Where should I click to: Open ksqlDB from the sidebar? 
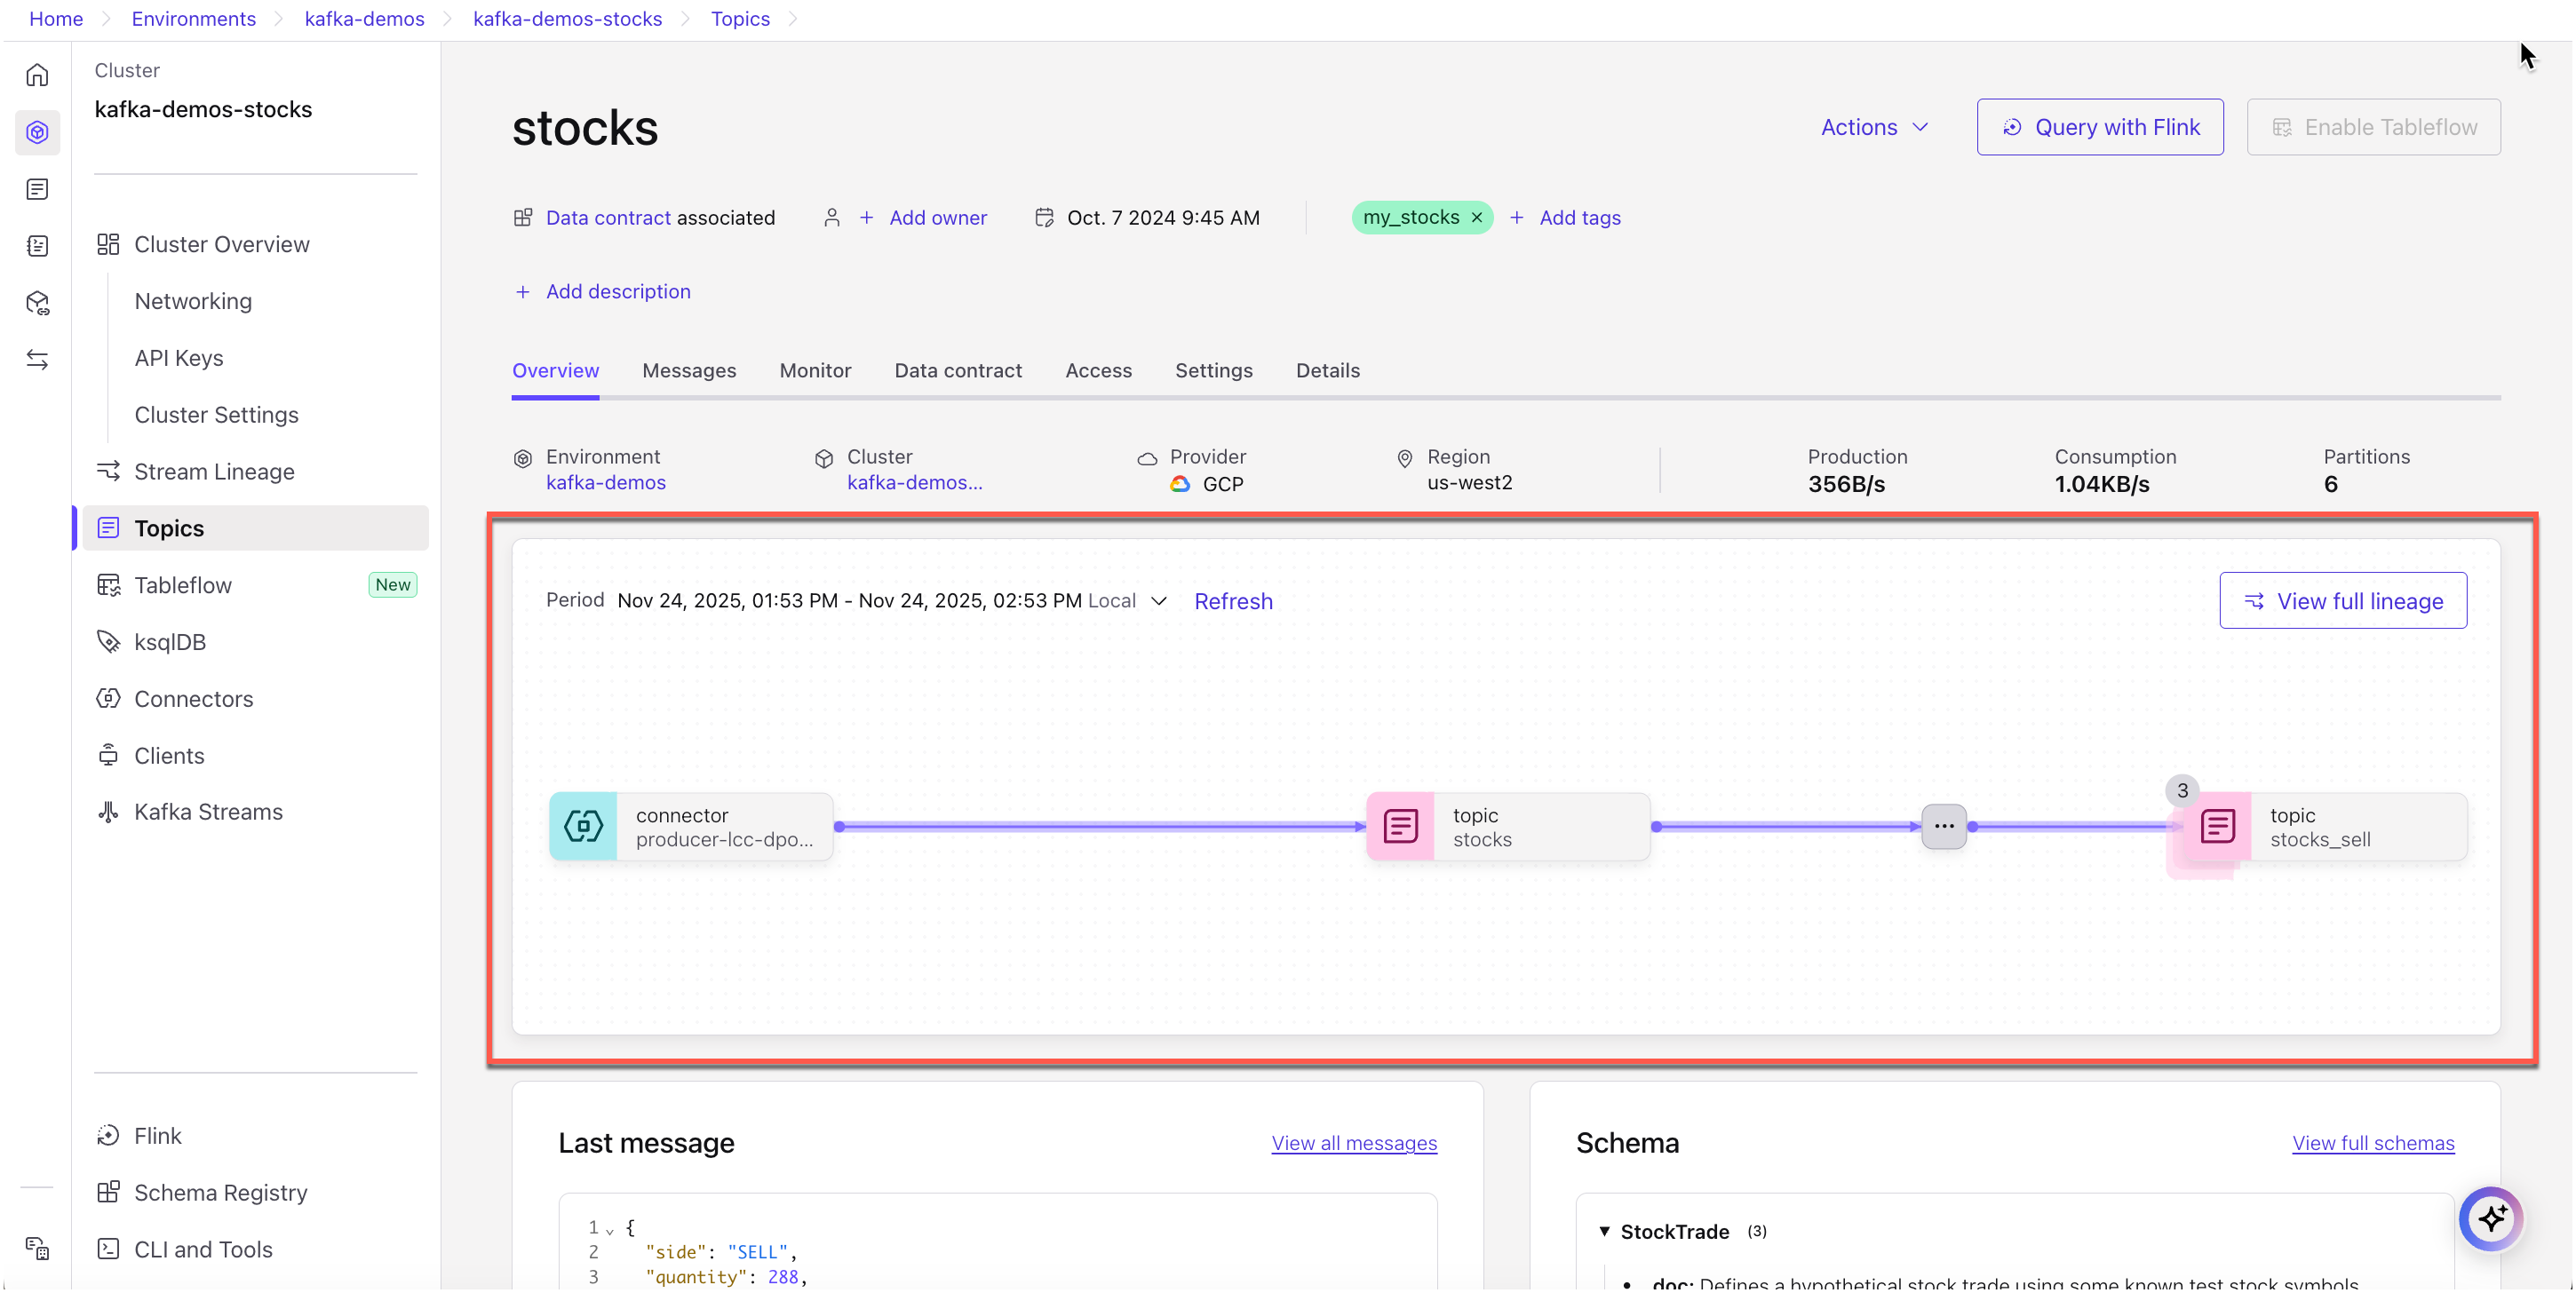(170, 641)
